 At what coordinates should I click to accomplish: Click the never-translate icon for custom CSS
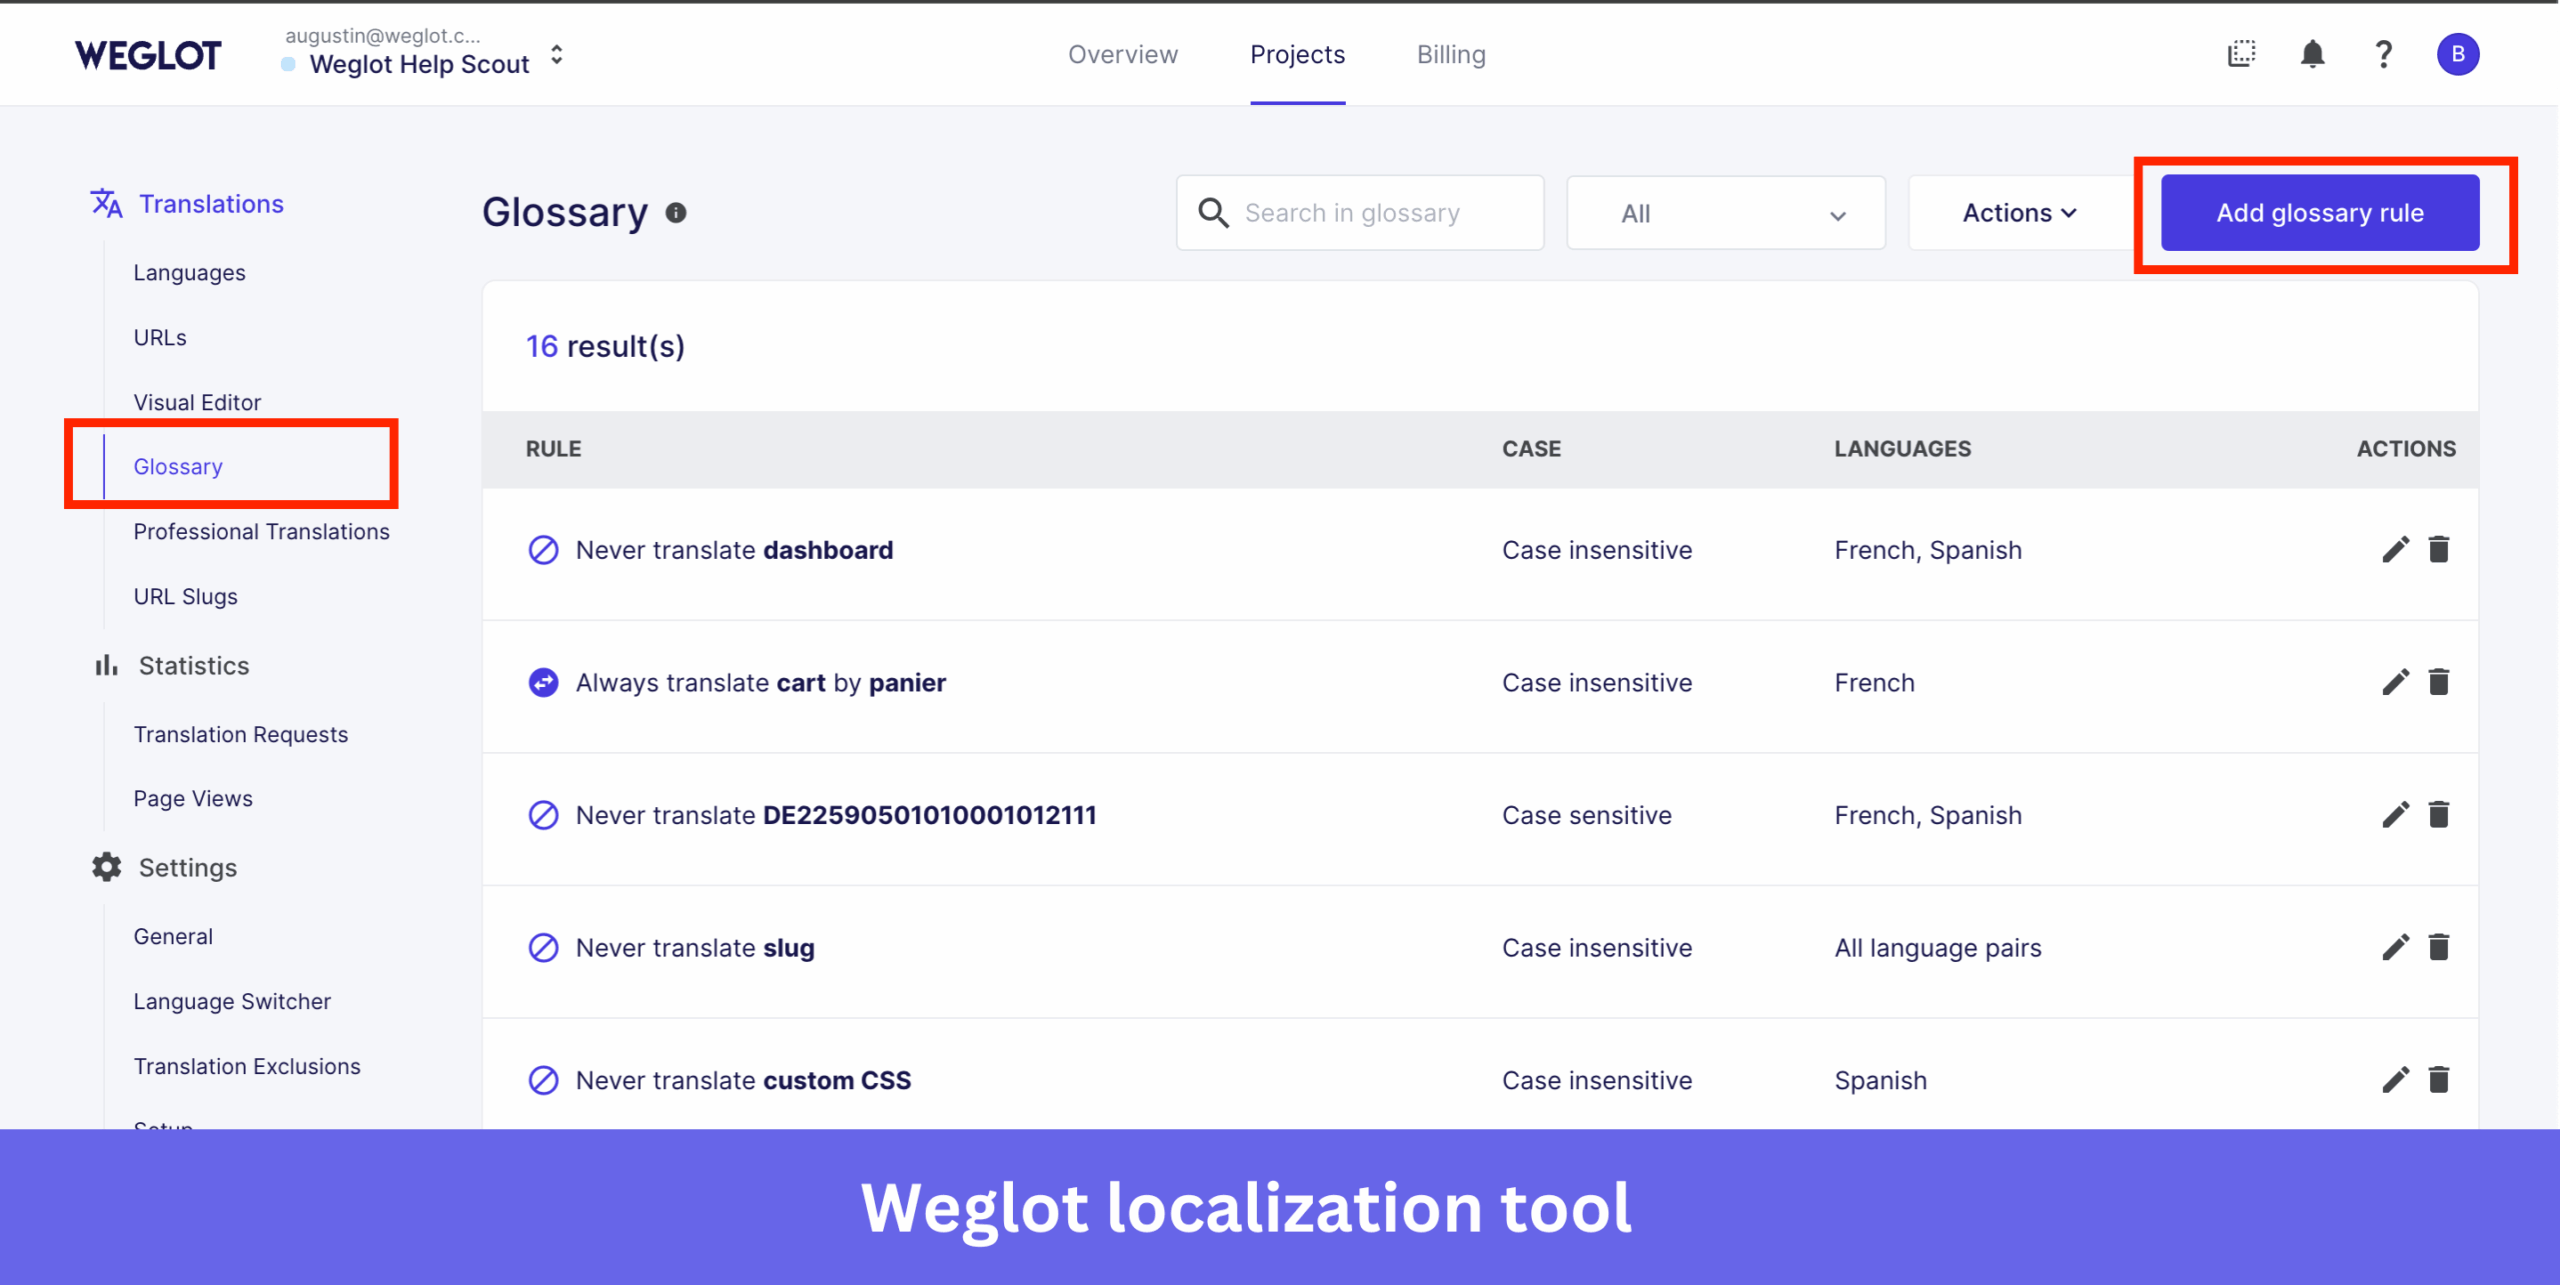click(543, 1080)
